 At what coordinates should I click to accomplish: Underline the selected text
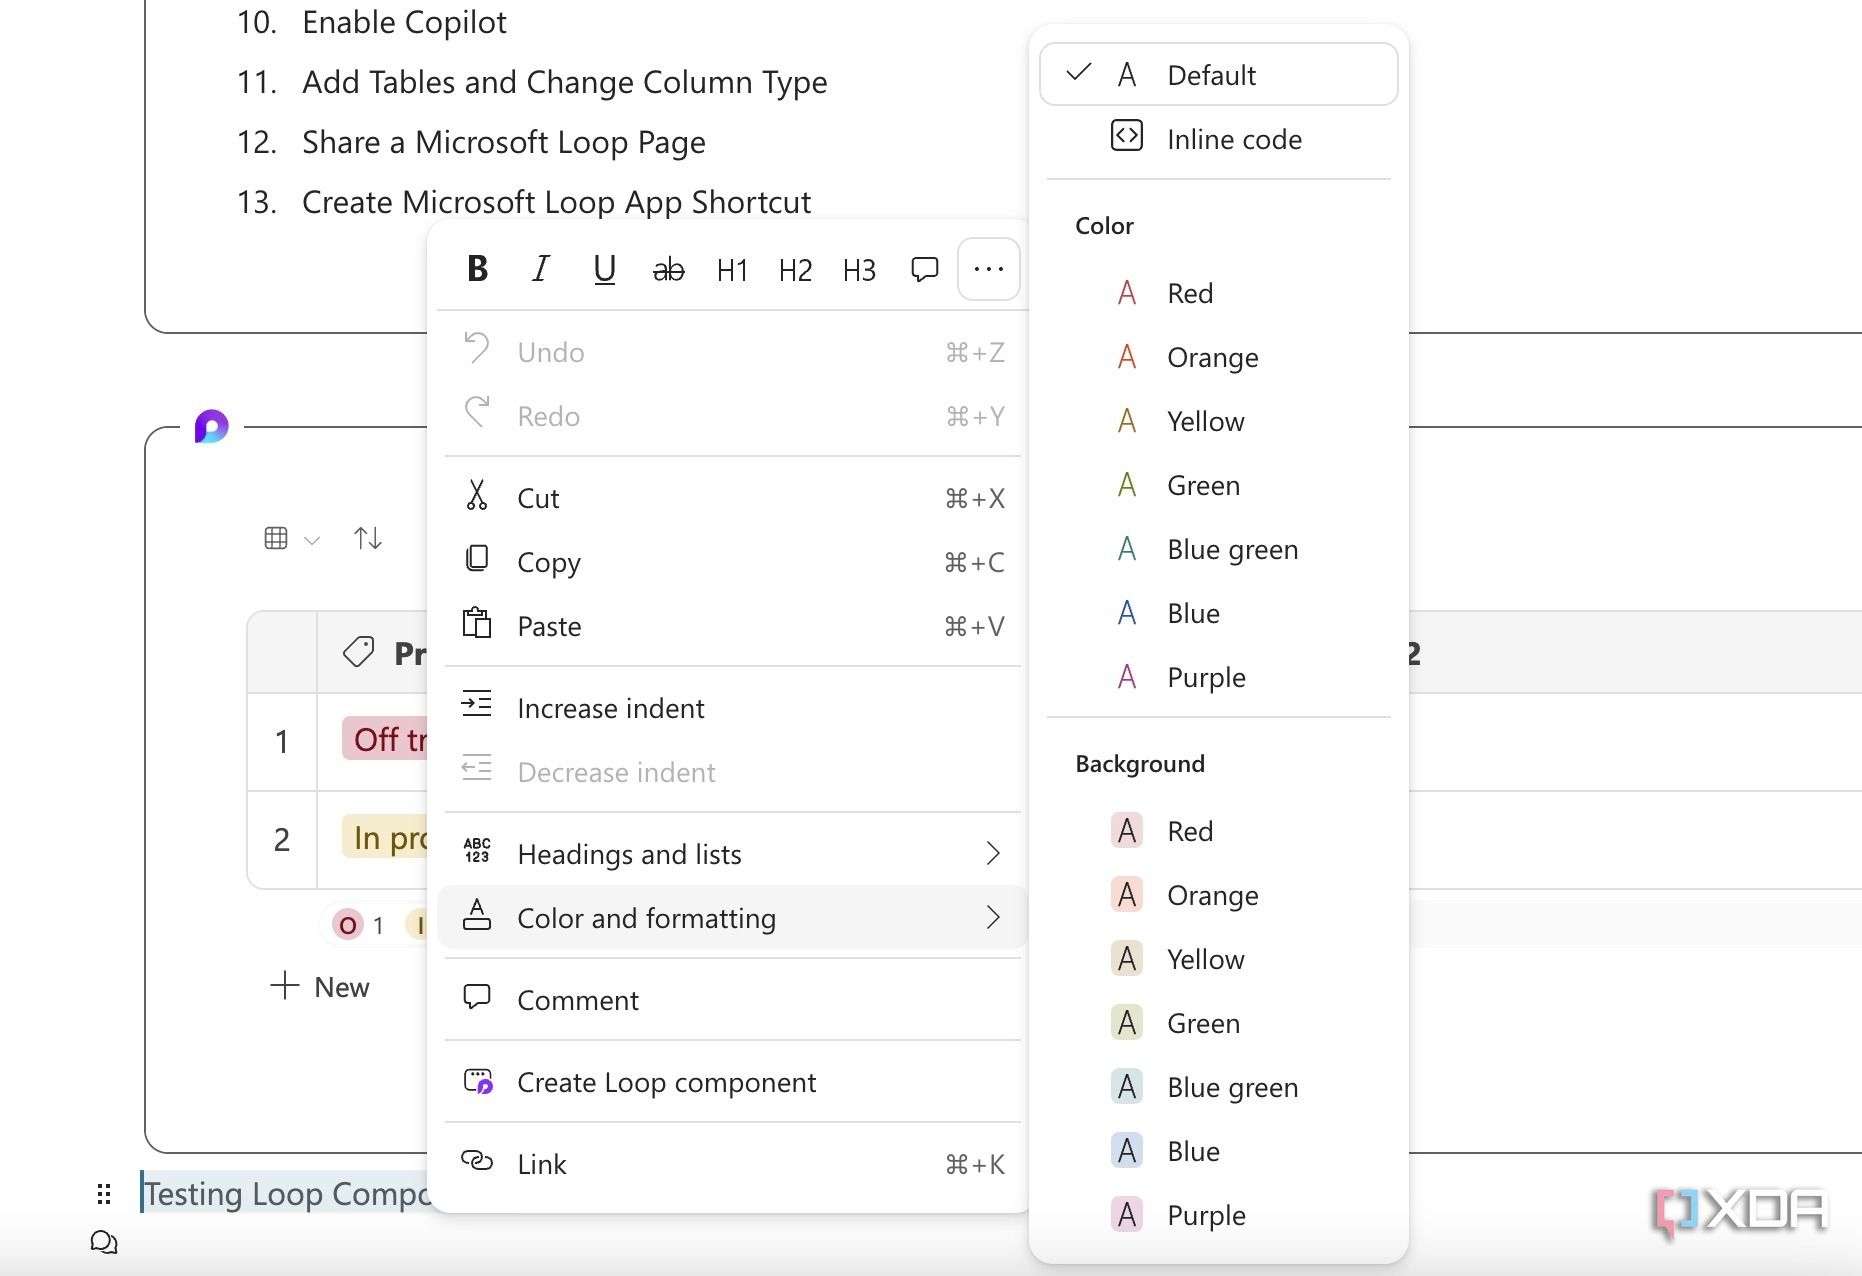(x=604, y=269)
